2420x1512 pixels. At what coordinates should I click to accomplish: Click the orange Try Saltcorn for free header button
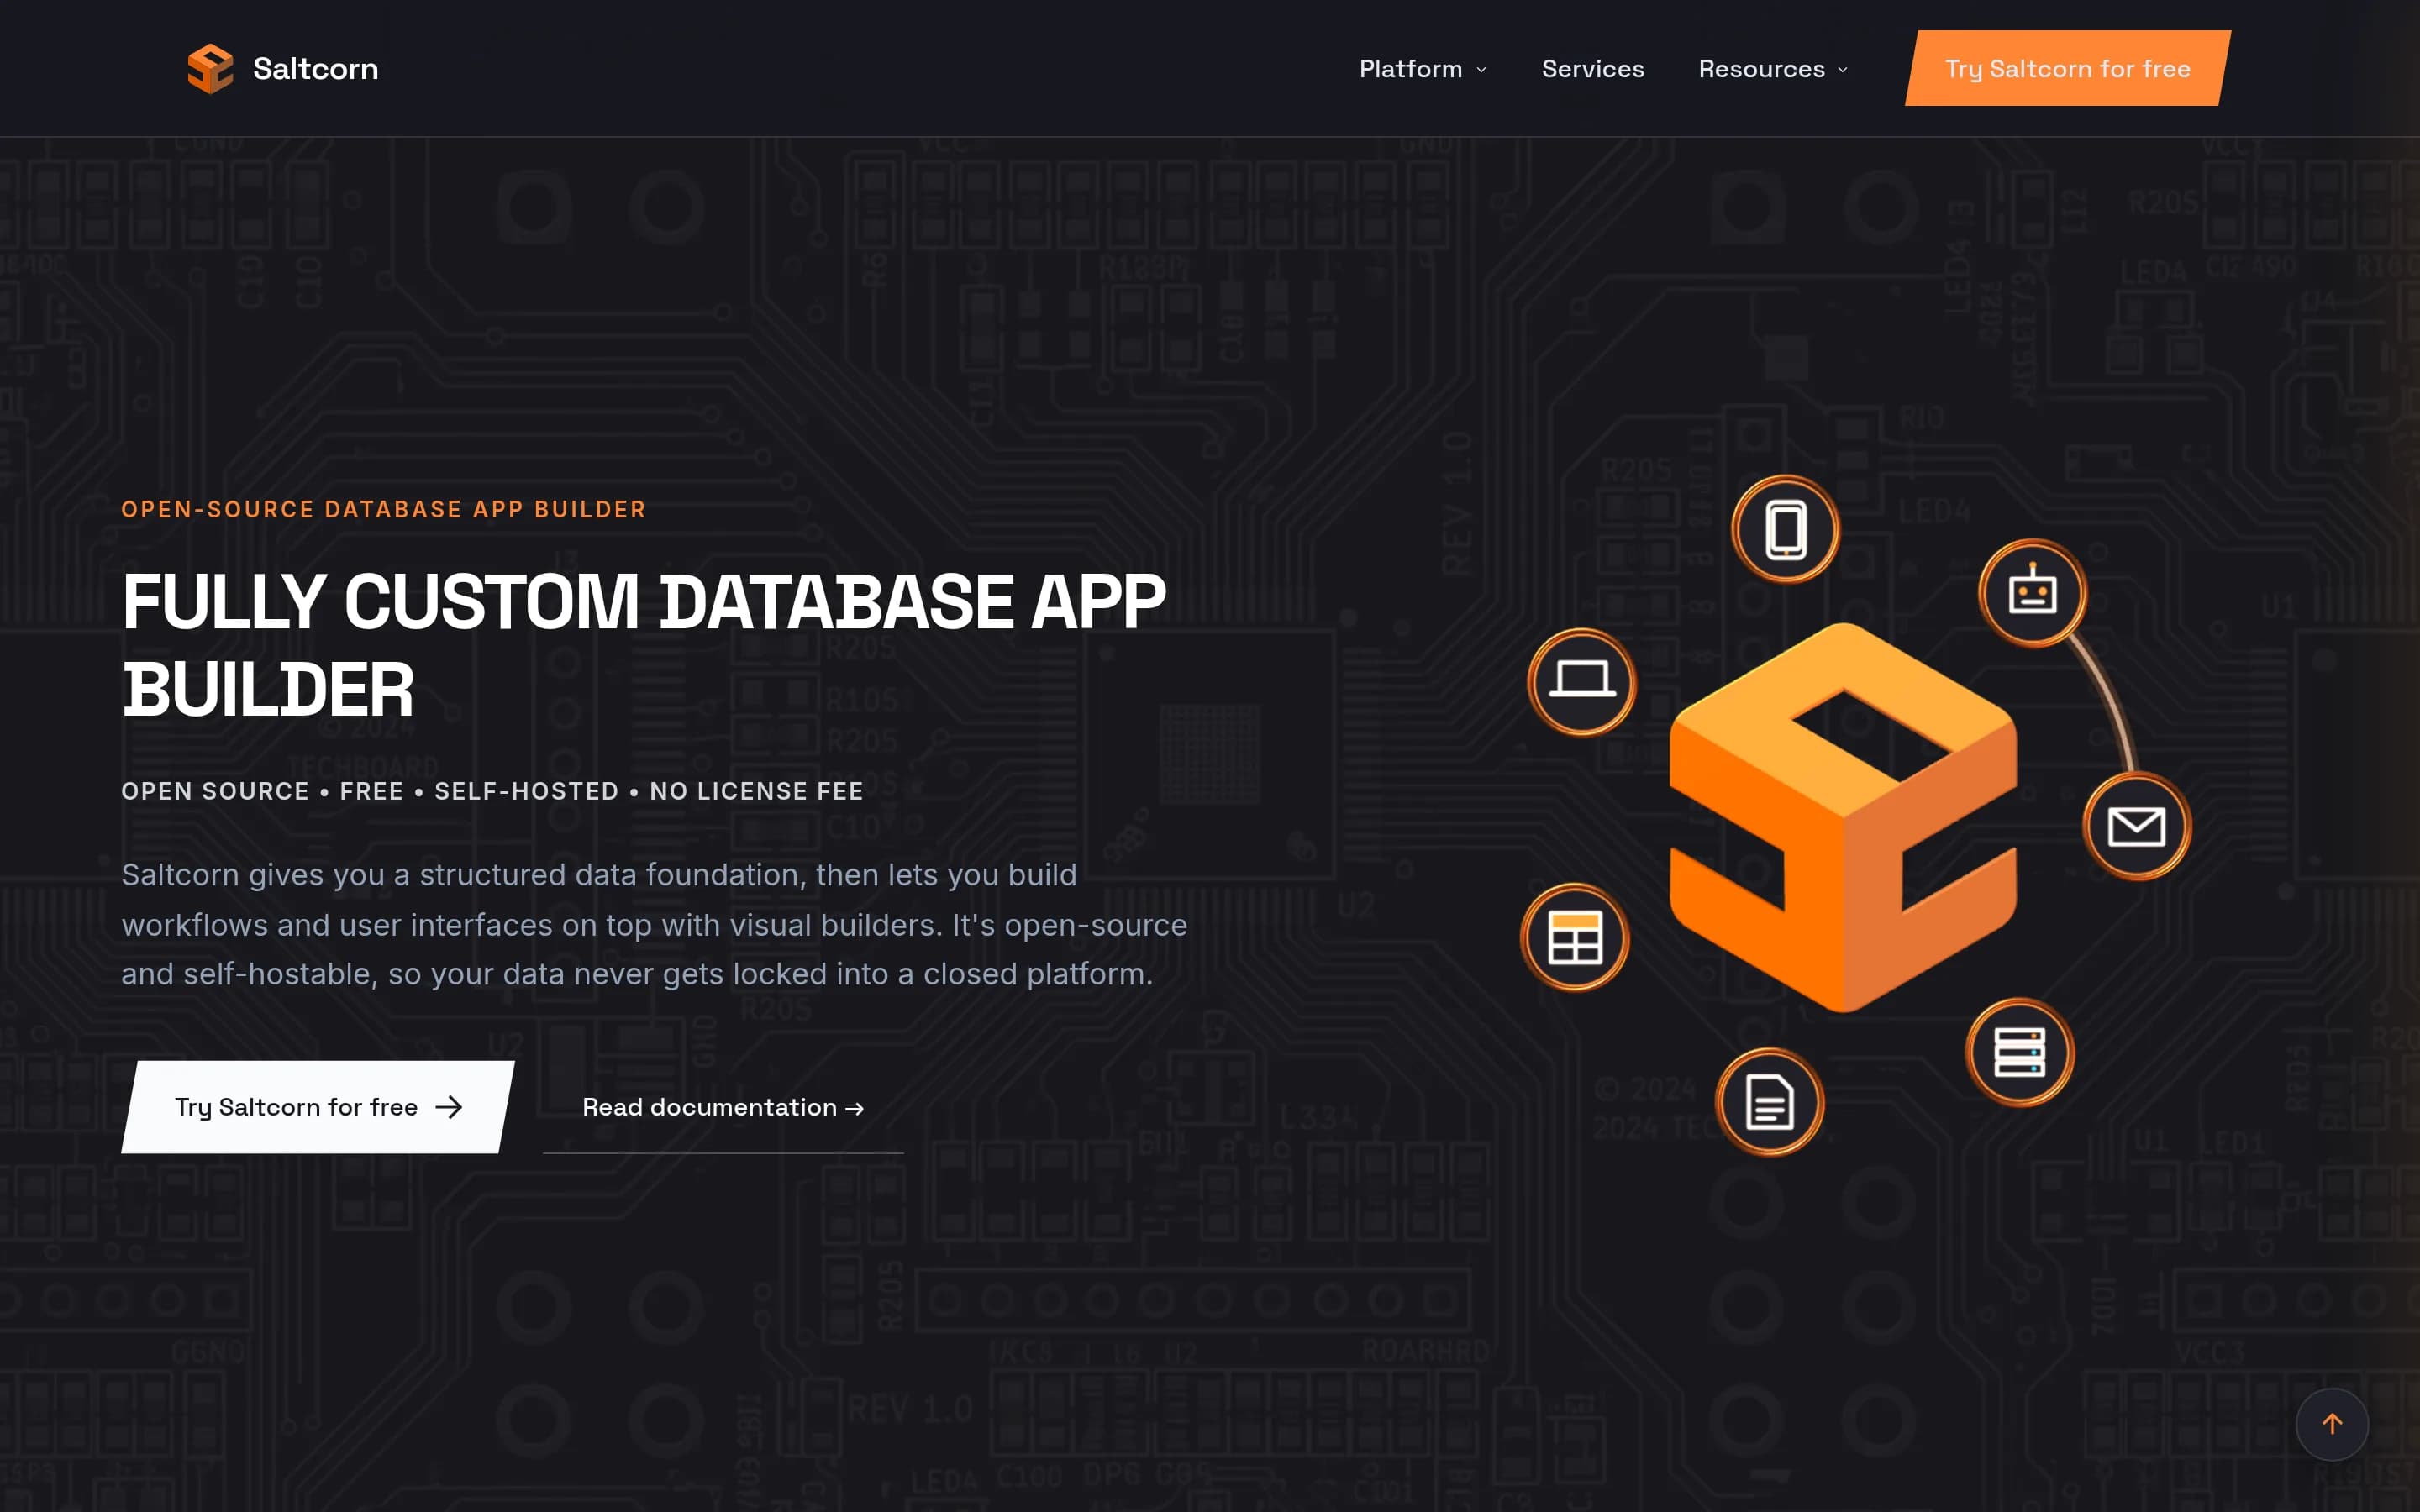click(2067, 68)
